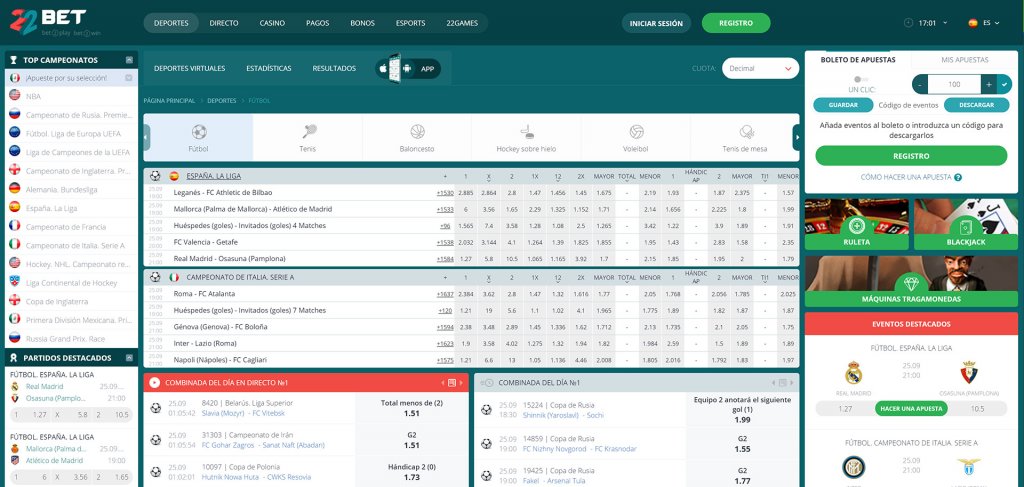Click the Inter crest in Eventos destacados

tap(854, 467)
